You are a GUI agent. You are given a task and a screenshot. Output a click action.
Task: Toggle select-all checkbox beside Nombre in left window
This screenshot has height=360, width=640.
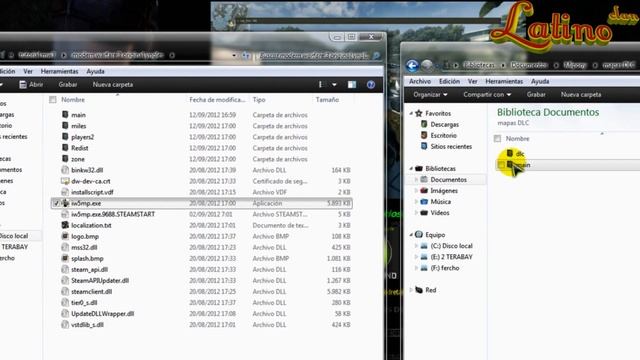53,100
